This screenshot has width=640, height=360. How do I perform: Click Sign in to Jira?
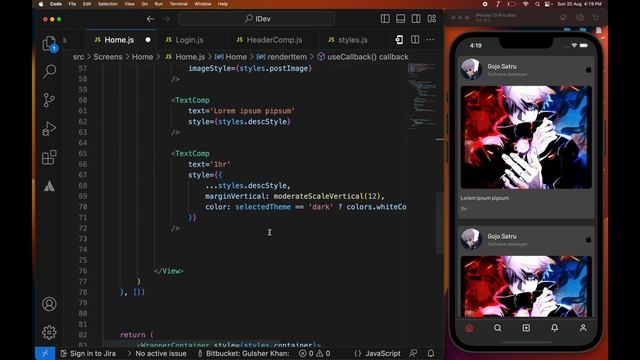(x=88, y=353)
